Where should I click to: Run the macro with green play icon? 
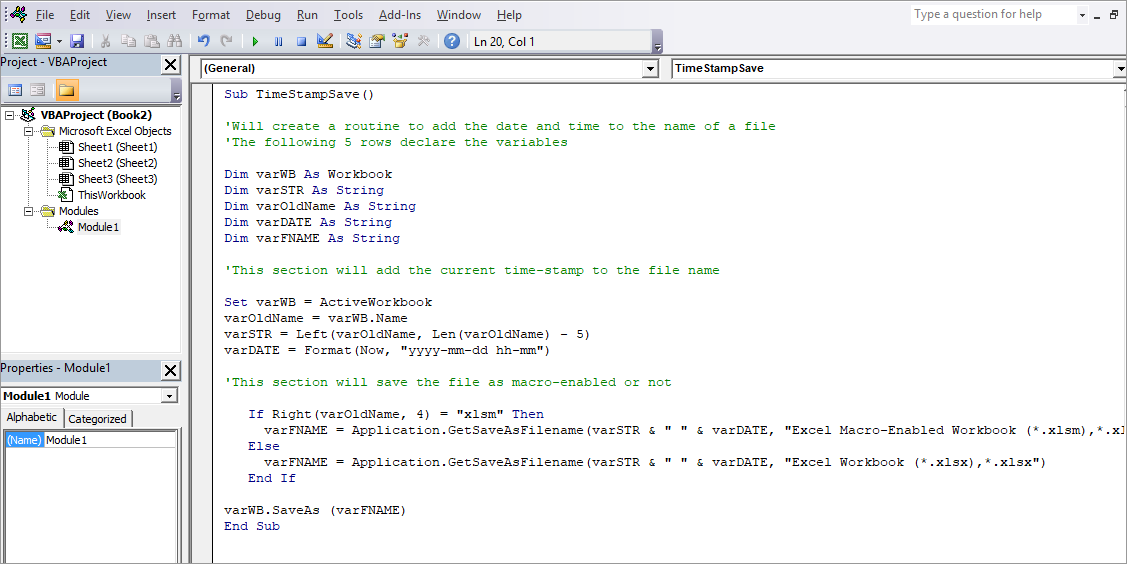click(255, 41)
